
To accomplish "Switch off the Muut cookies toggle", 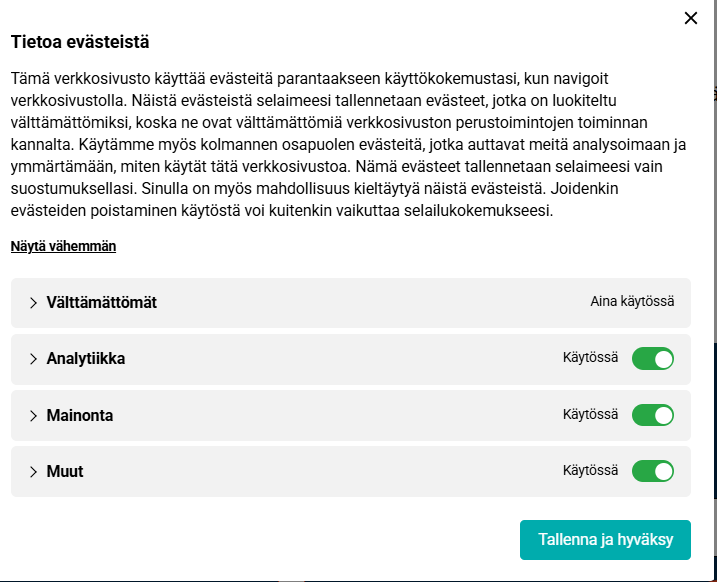I will tap(652, 470).
